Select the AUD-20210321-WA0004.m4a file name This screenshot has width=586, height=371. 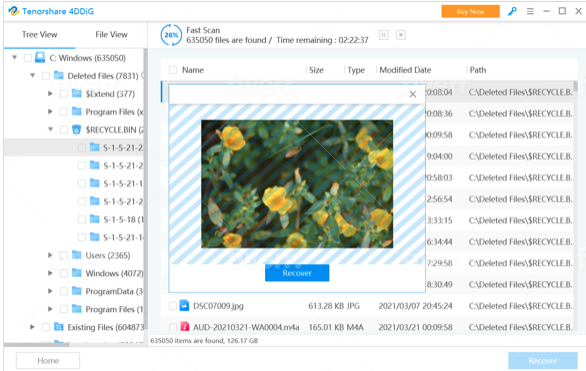[x=246, y=327]
